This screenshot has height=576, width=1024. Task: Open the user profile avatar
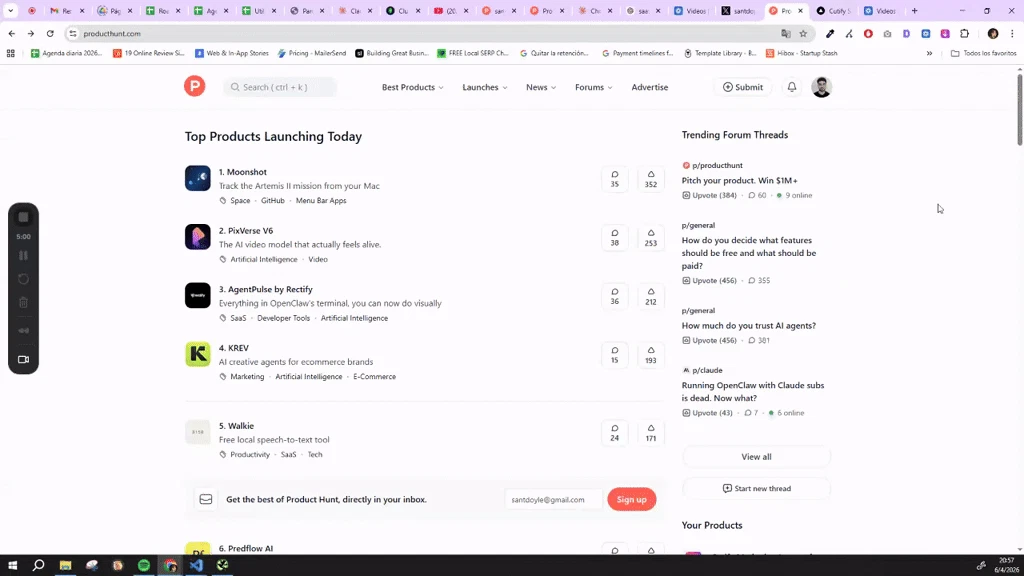(x=822, y=87)
